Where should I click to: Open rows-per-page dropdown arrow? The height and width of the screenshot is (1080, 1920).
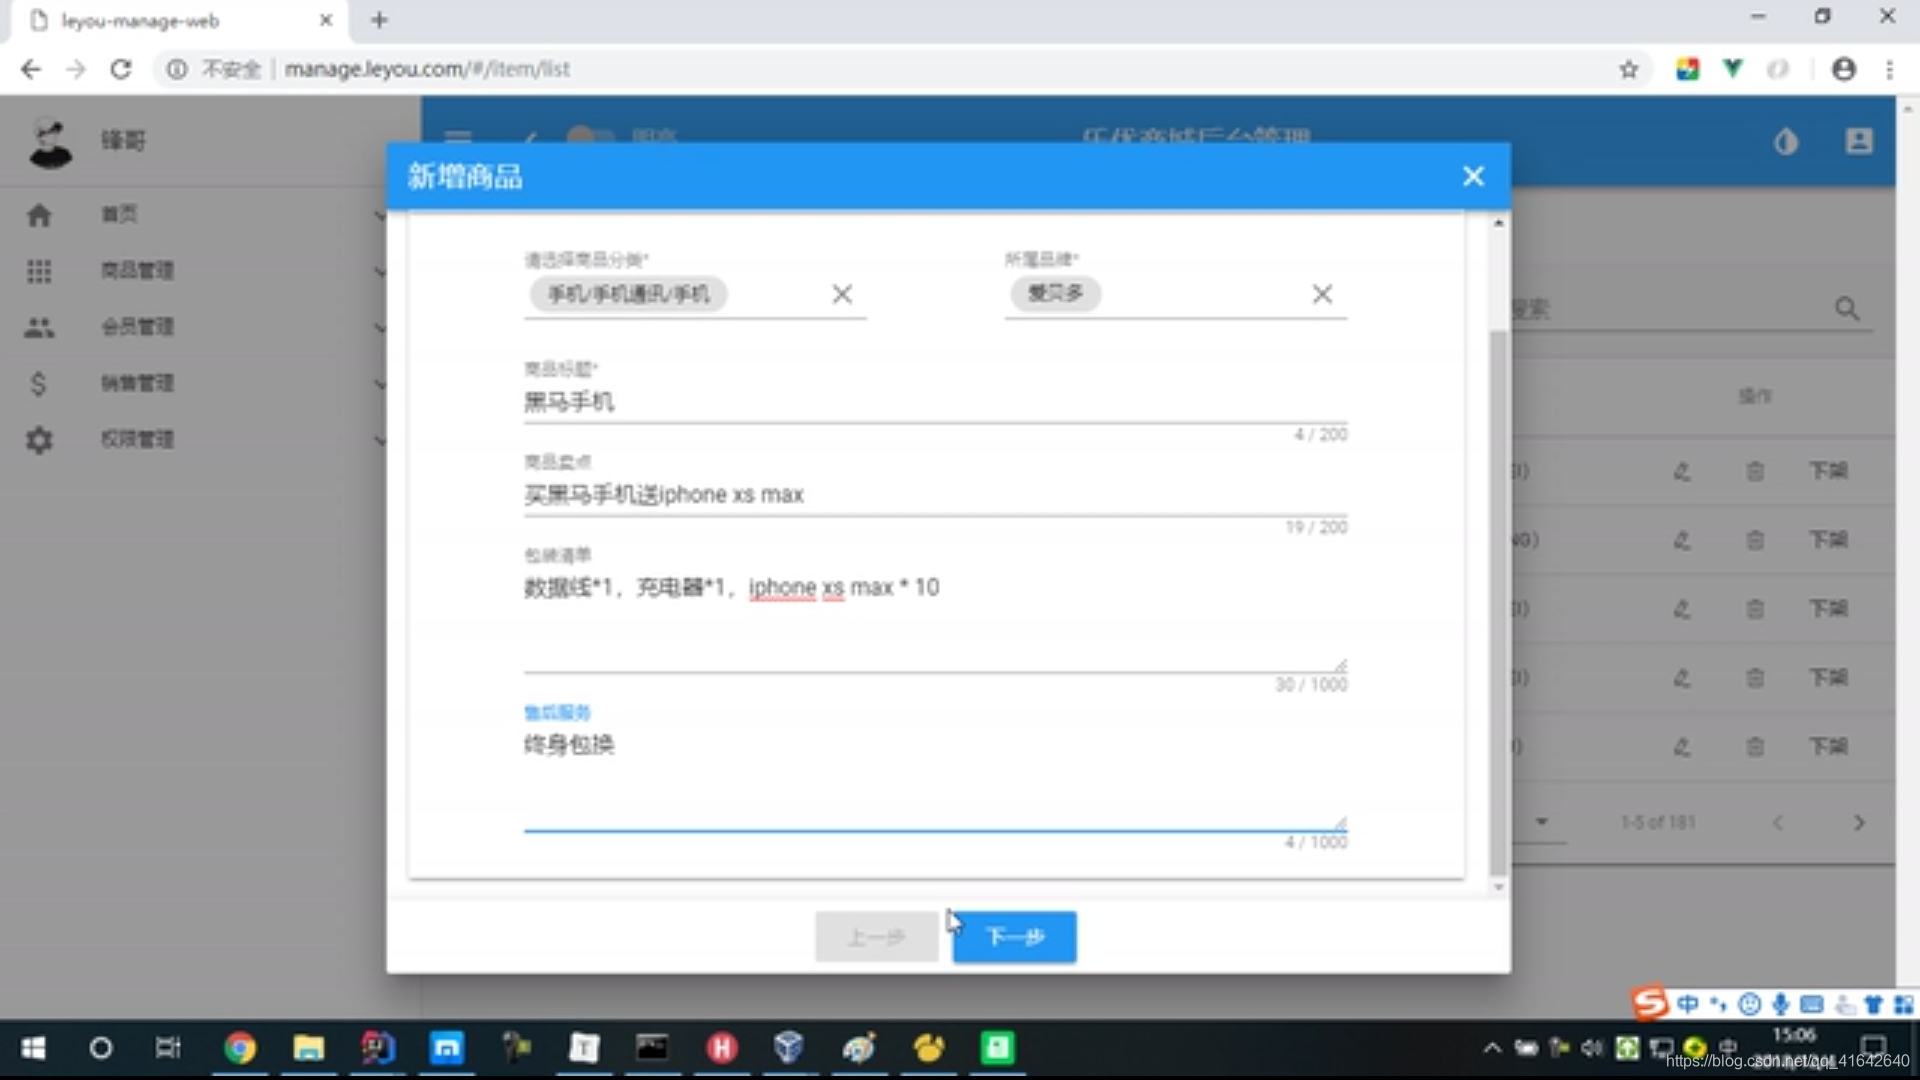1542,822
